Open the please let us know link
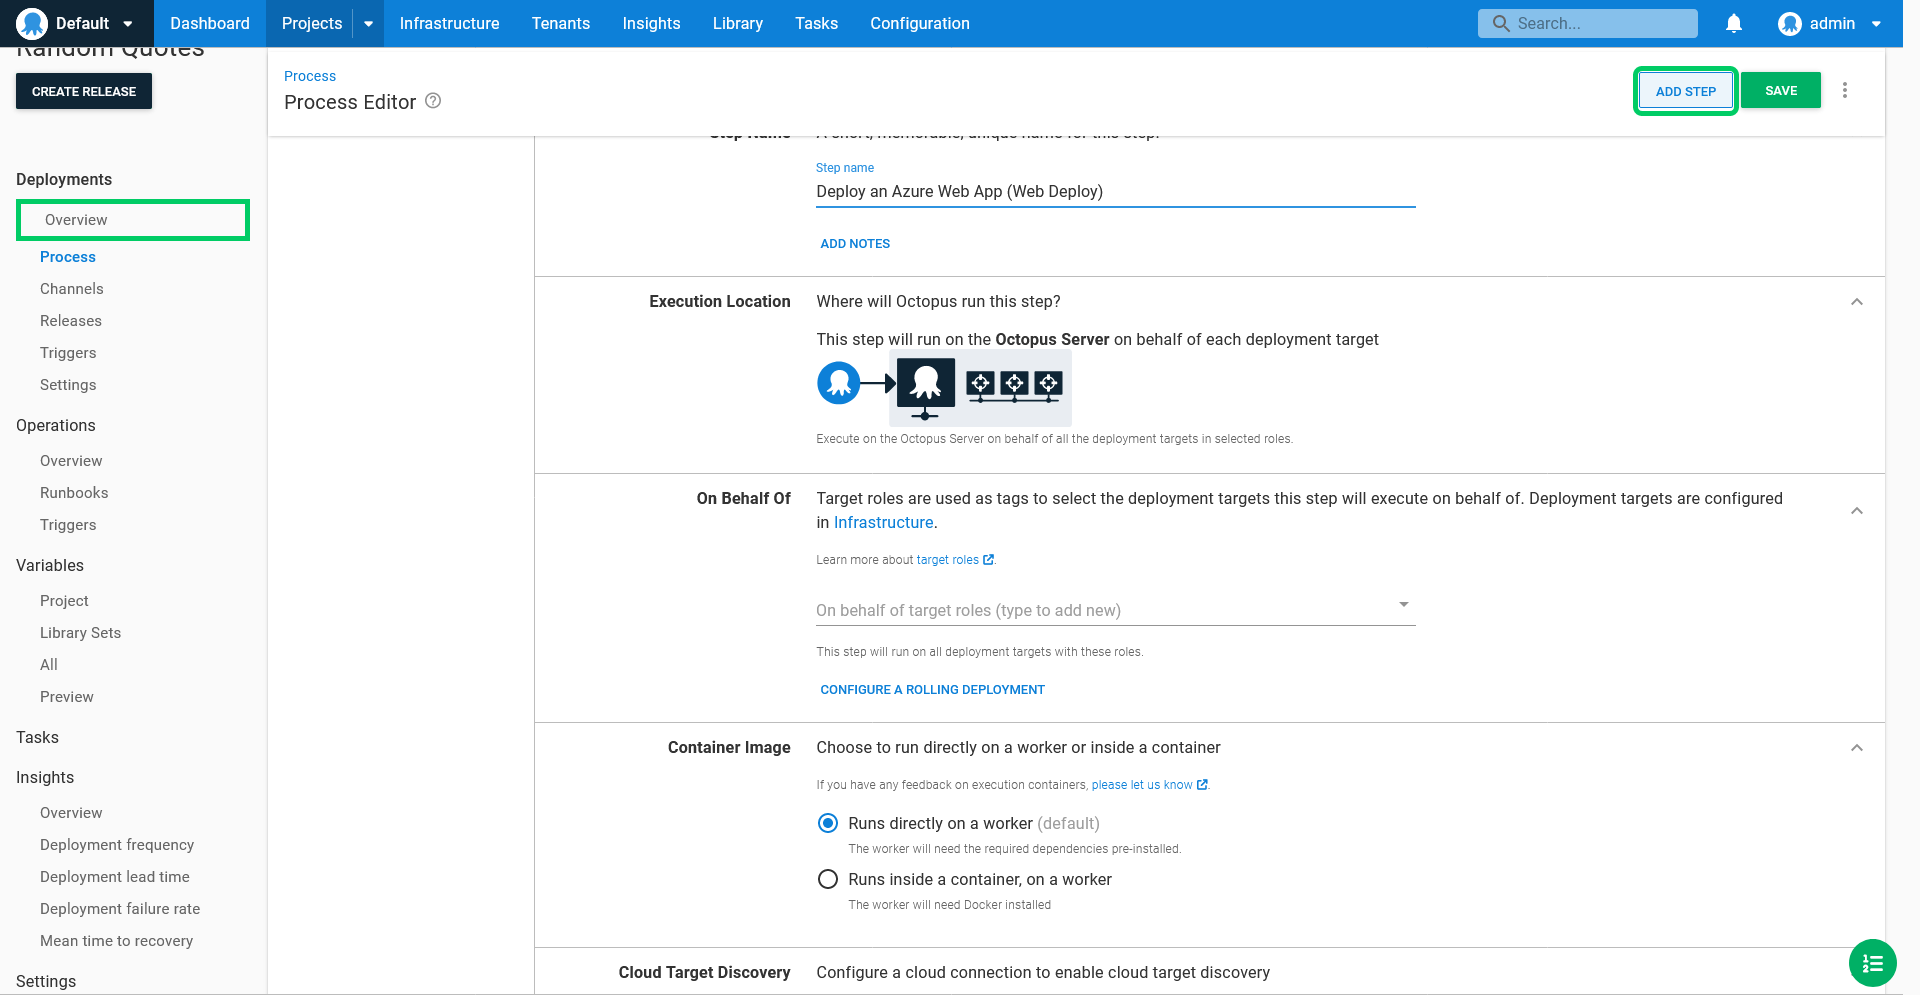This screenshot has width=1920, height=995. click(x=1149, y=785)
